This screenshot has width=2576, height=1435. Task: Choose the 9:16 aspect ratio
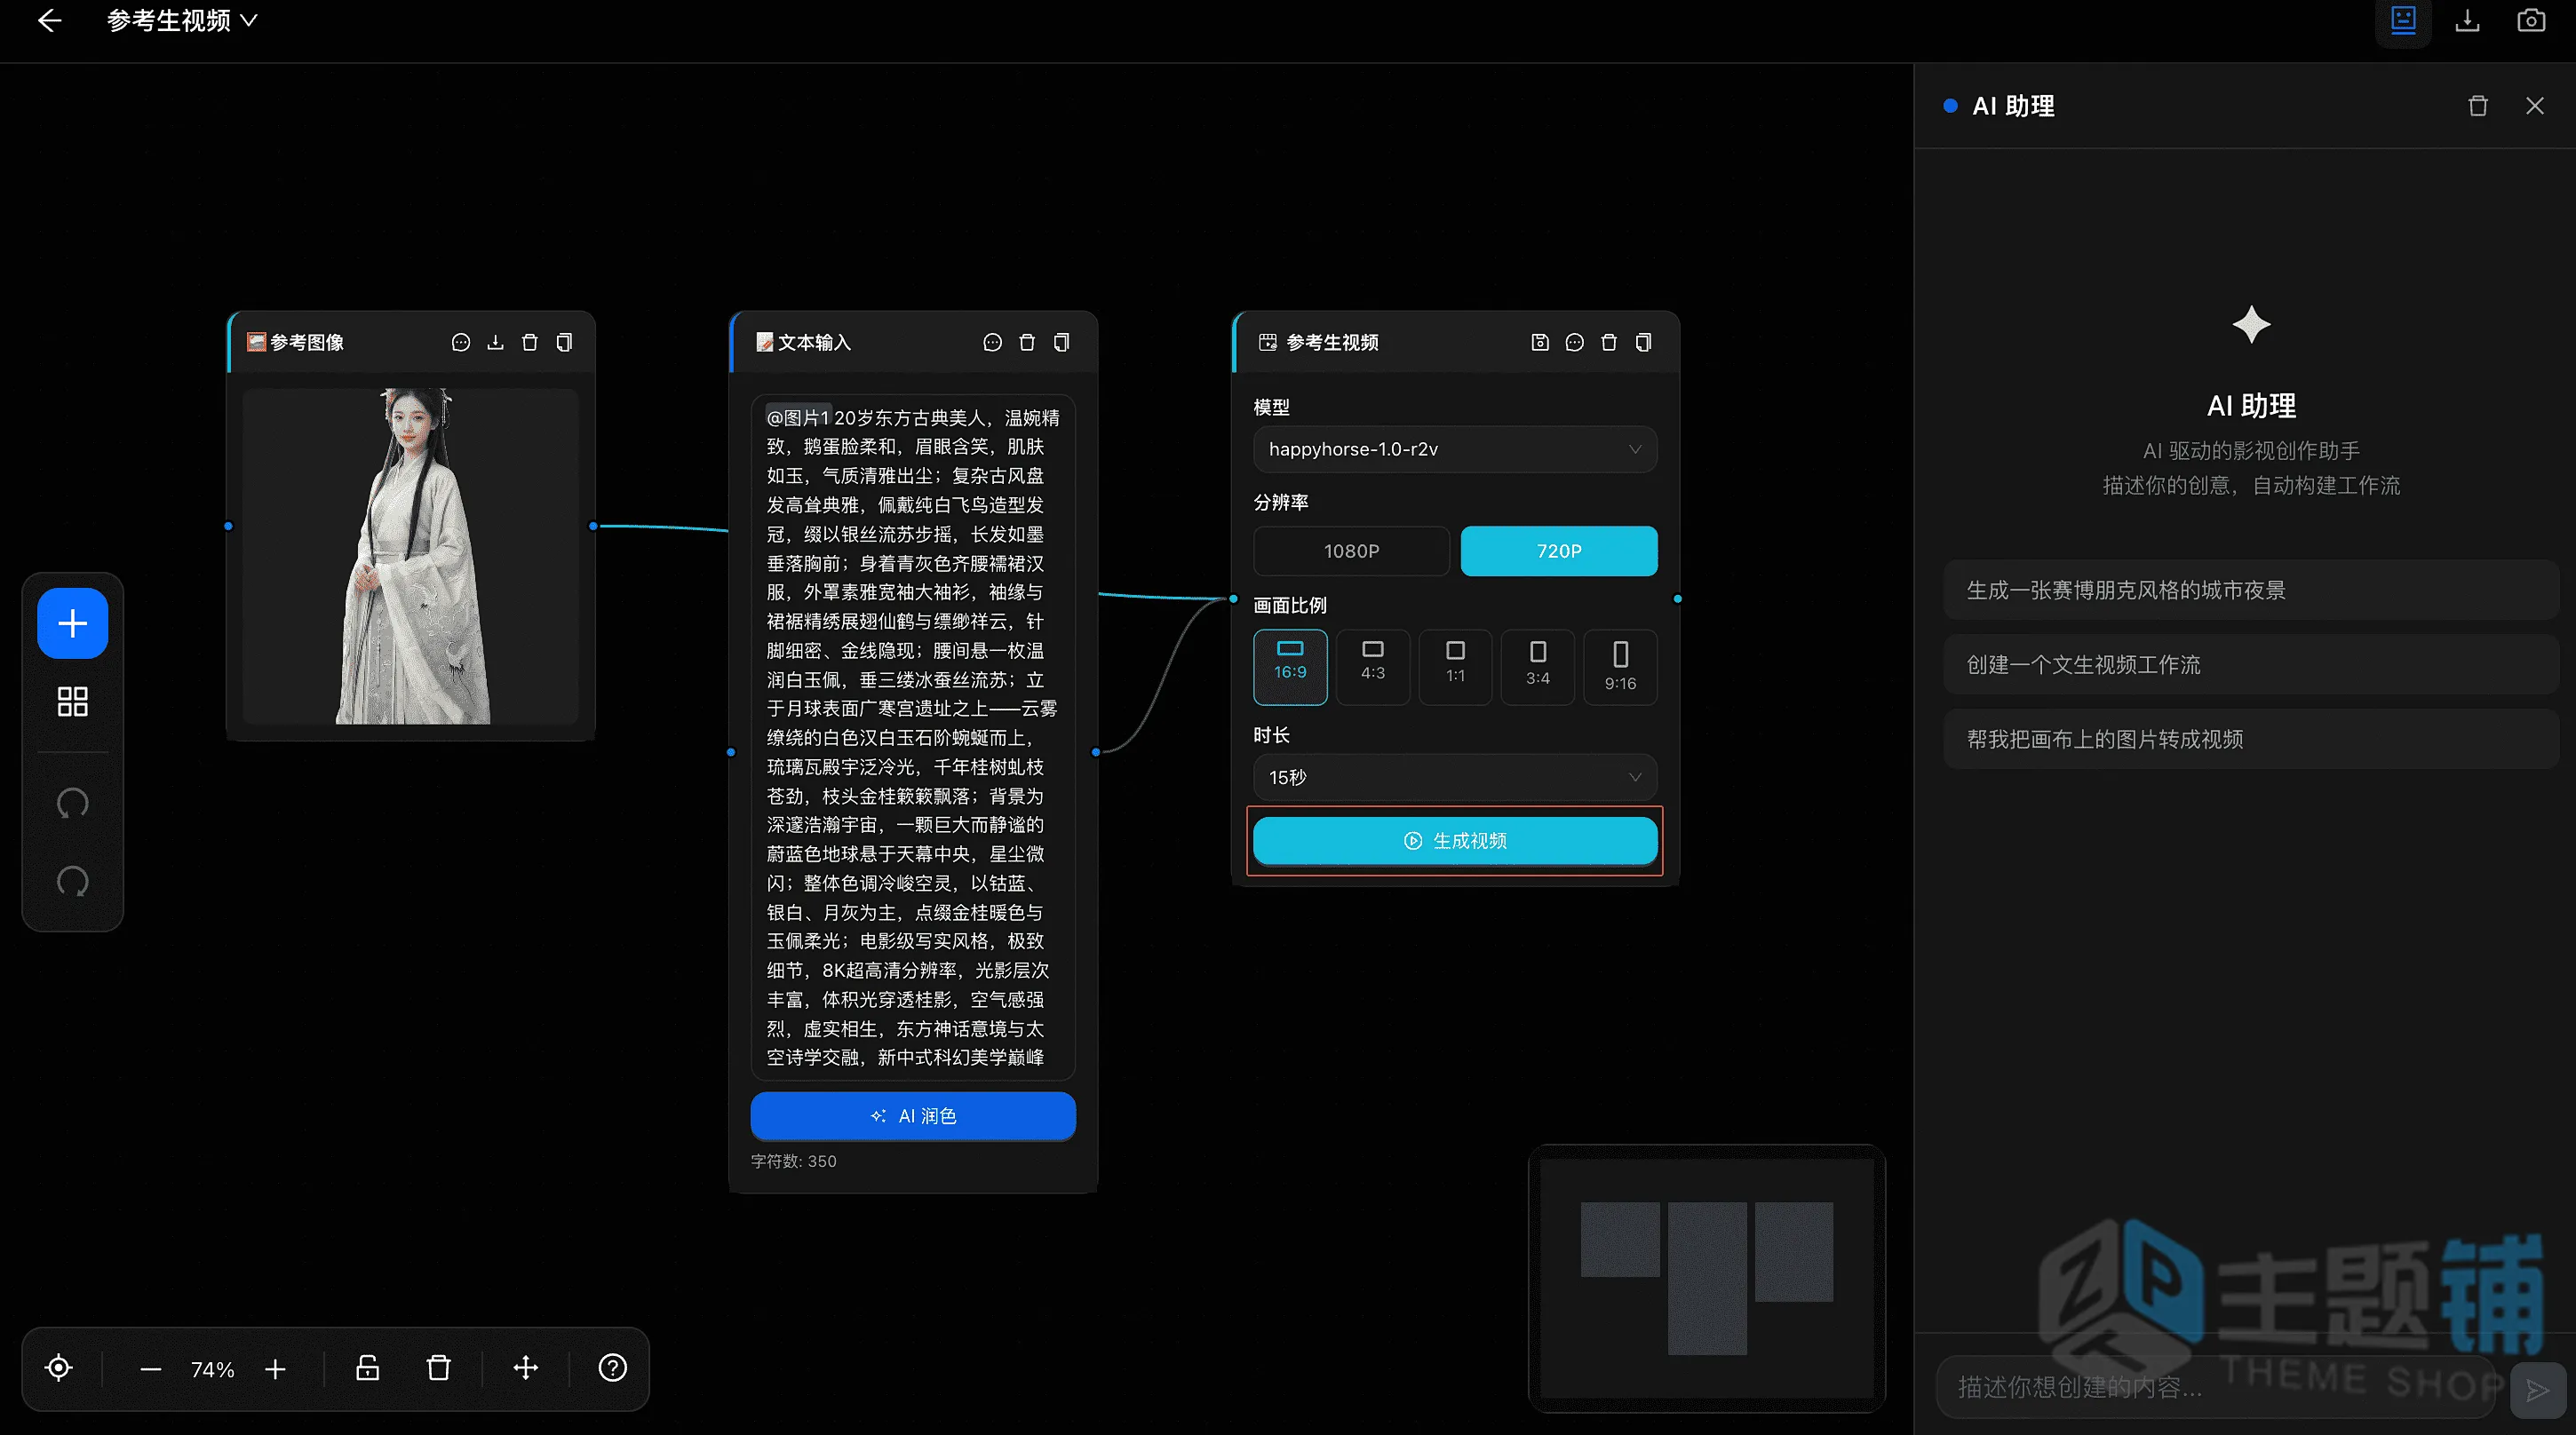pos(1620,667)
